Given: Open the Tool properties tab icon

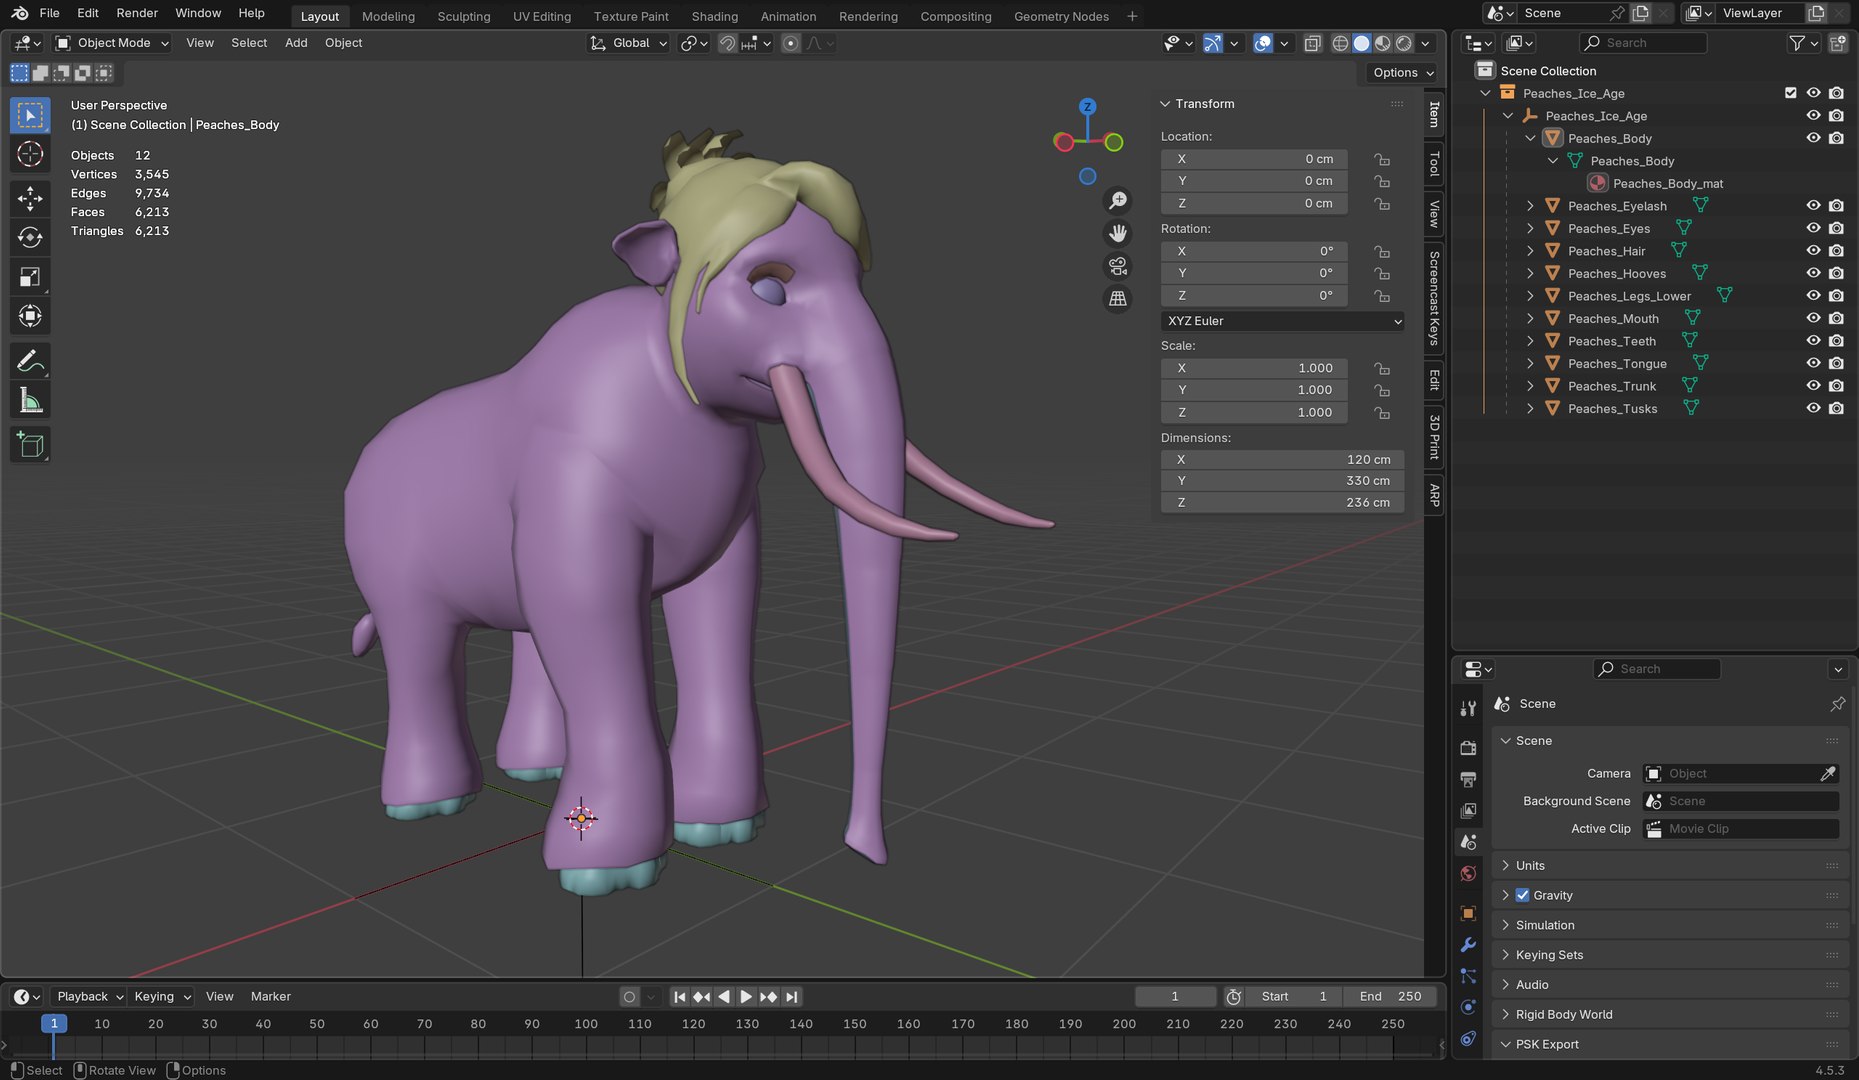Looking at the screenshot, I should (1468, 709).
